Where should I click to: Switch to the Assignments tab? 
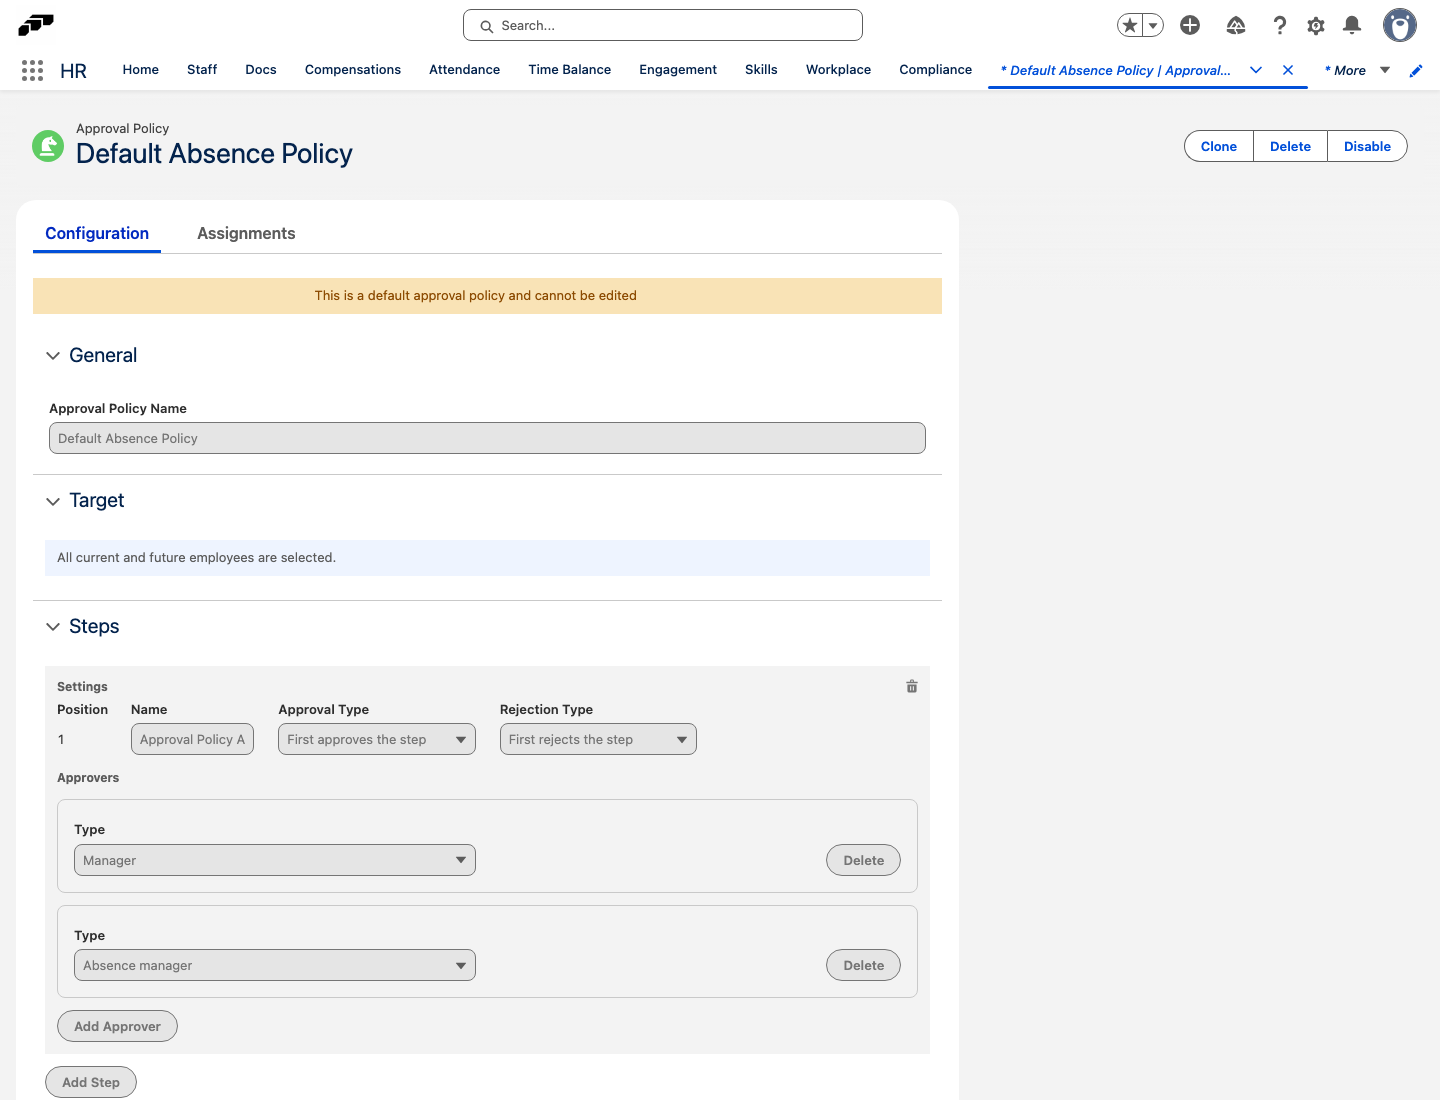click(246, 233)
